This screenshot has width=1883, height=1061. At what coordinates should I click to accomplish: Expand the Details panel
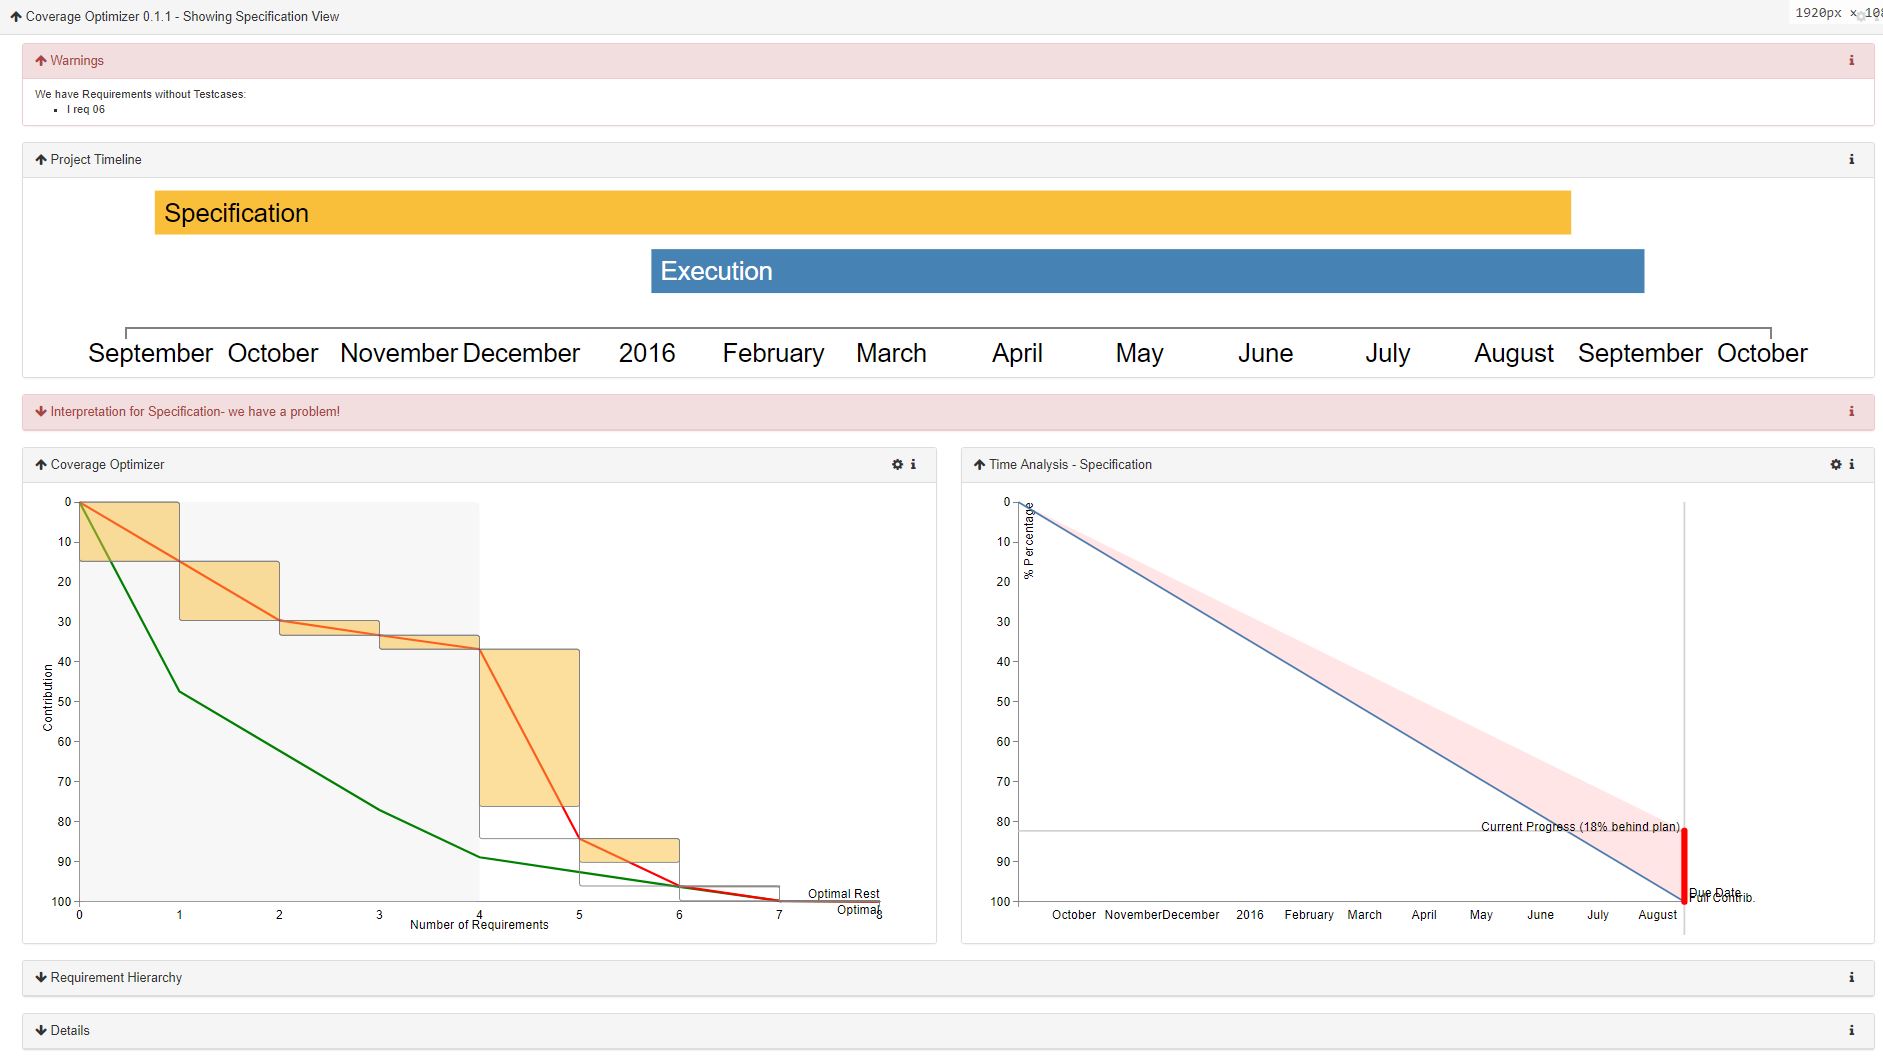41,1031
